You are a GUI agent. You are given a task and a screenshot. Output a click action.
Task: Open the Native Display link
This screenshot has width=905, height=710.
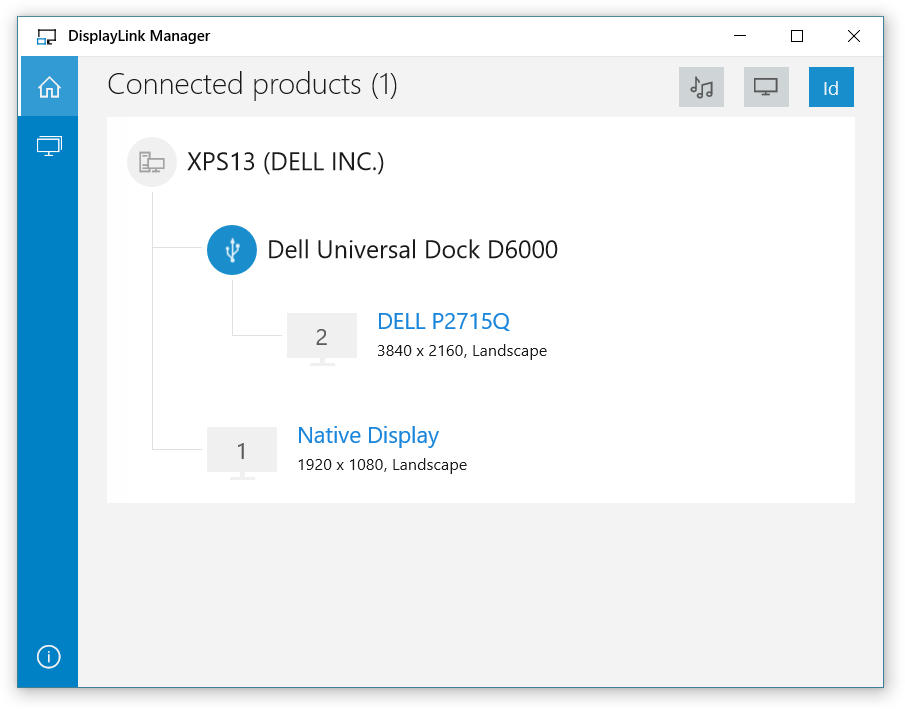[x=368, y=435]
